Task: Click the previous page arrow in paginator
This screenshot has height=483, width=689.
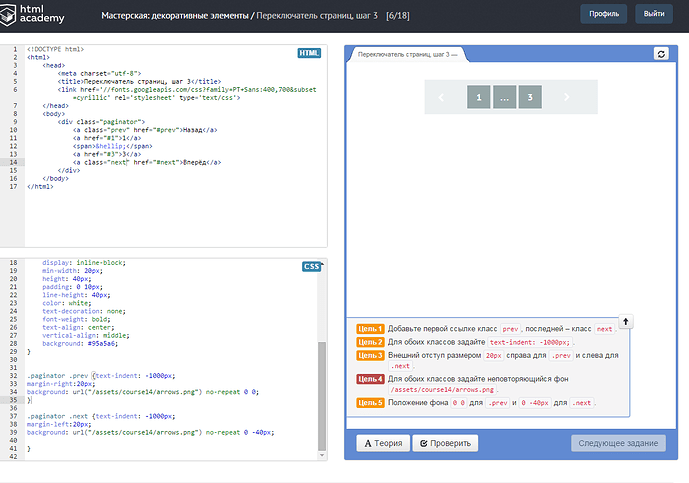Action: [x=441, y=97]
